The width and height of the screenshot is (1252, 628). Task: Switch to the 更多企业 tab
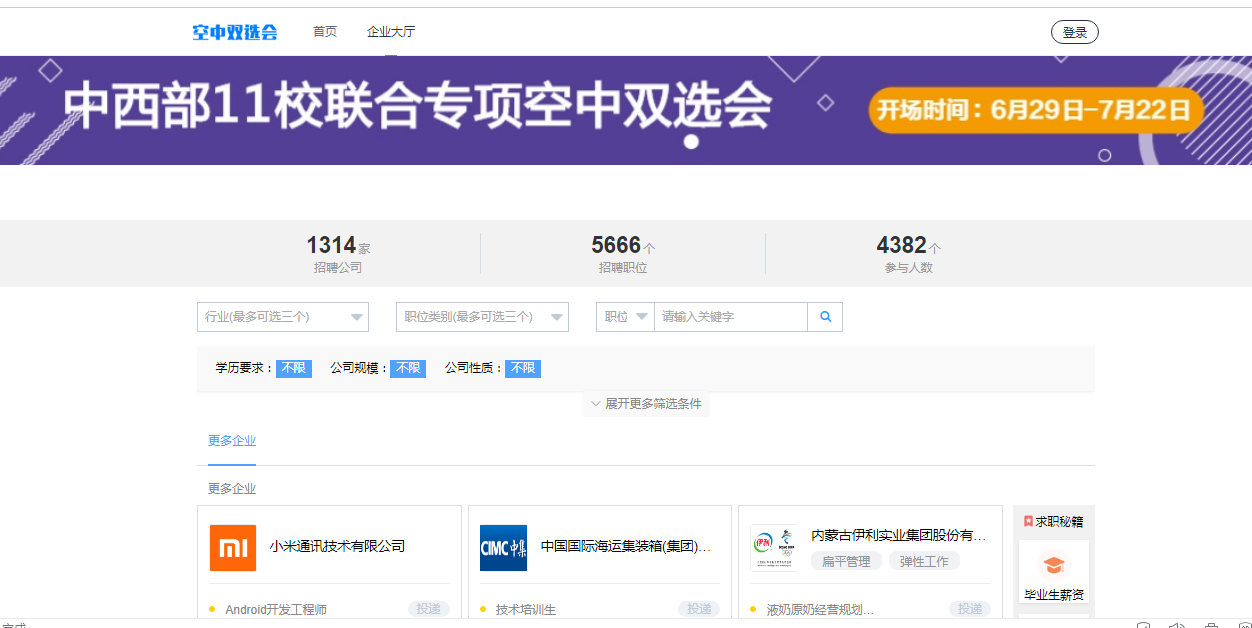(232, 441)
